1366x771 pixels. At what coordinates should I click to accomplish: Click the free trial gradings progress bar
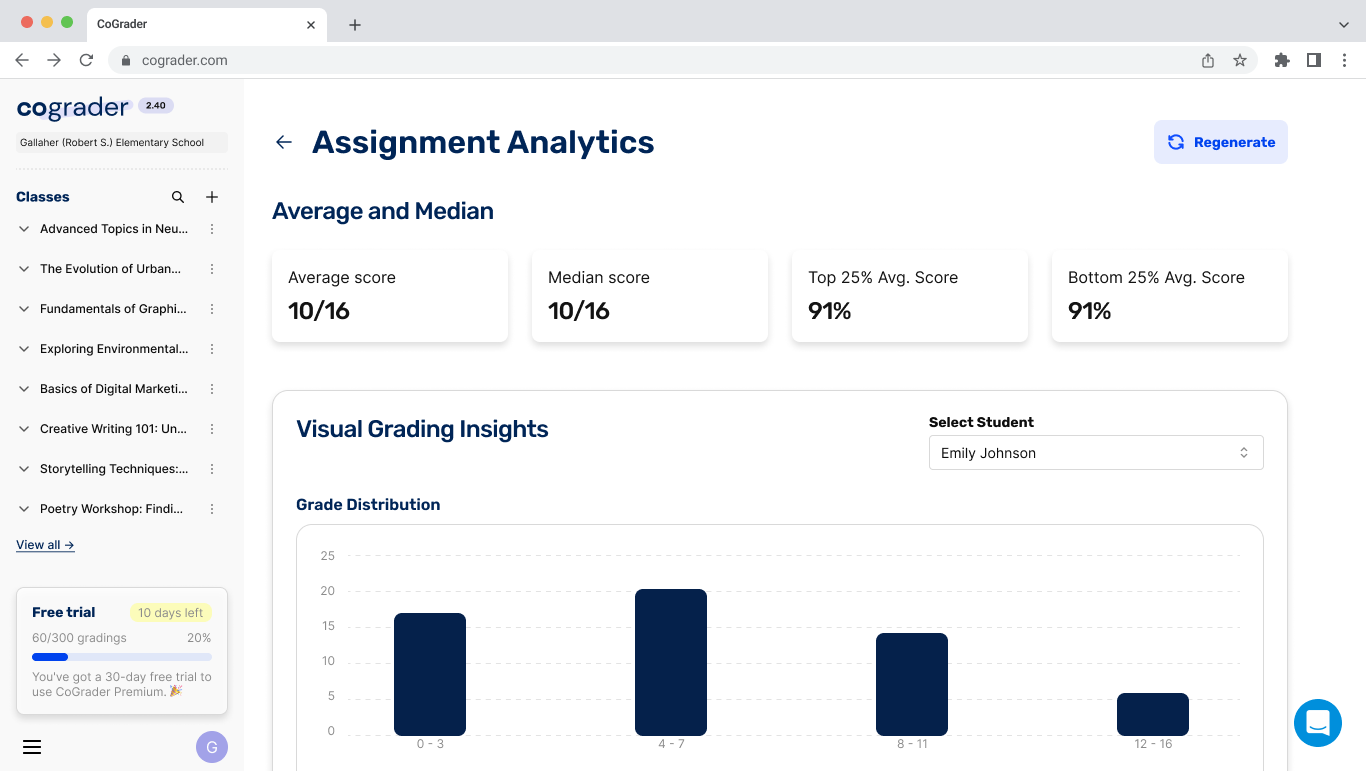[x=121, y=657]
